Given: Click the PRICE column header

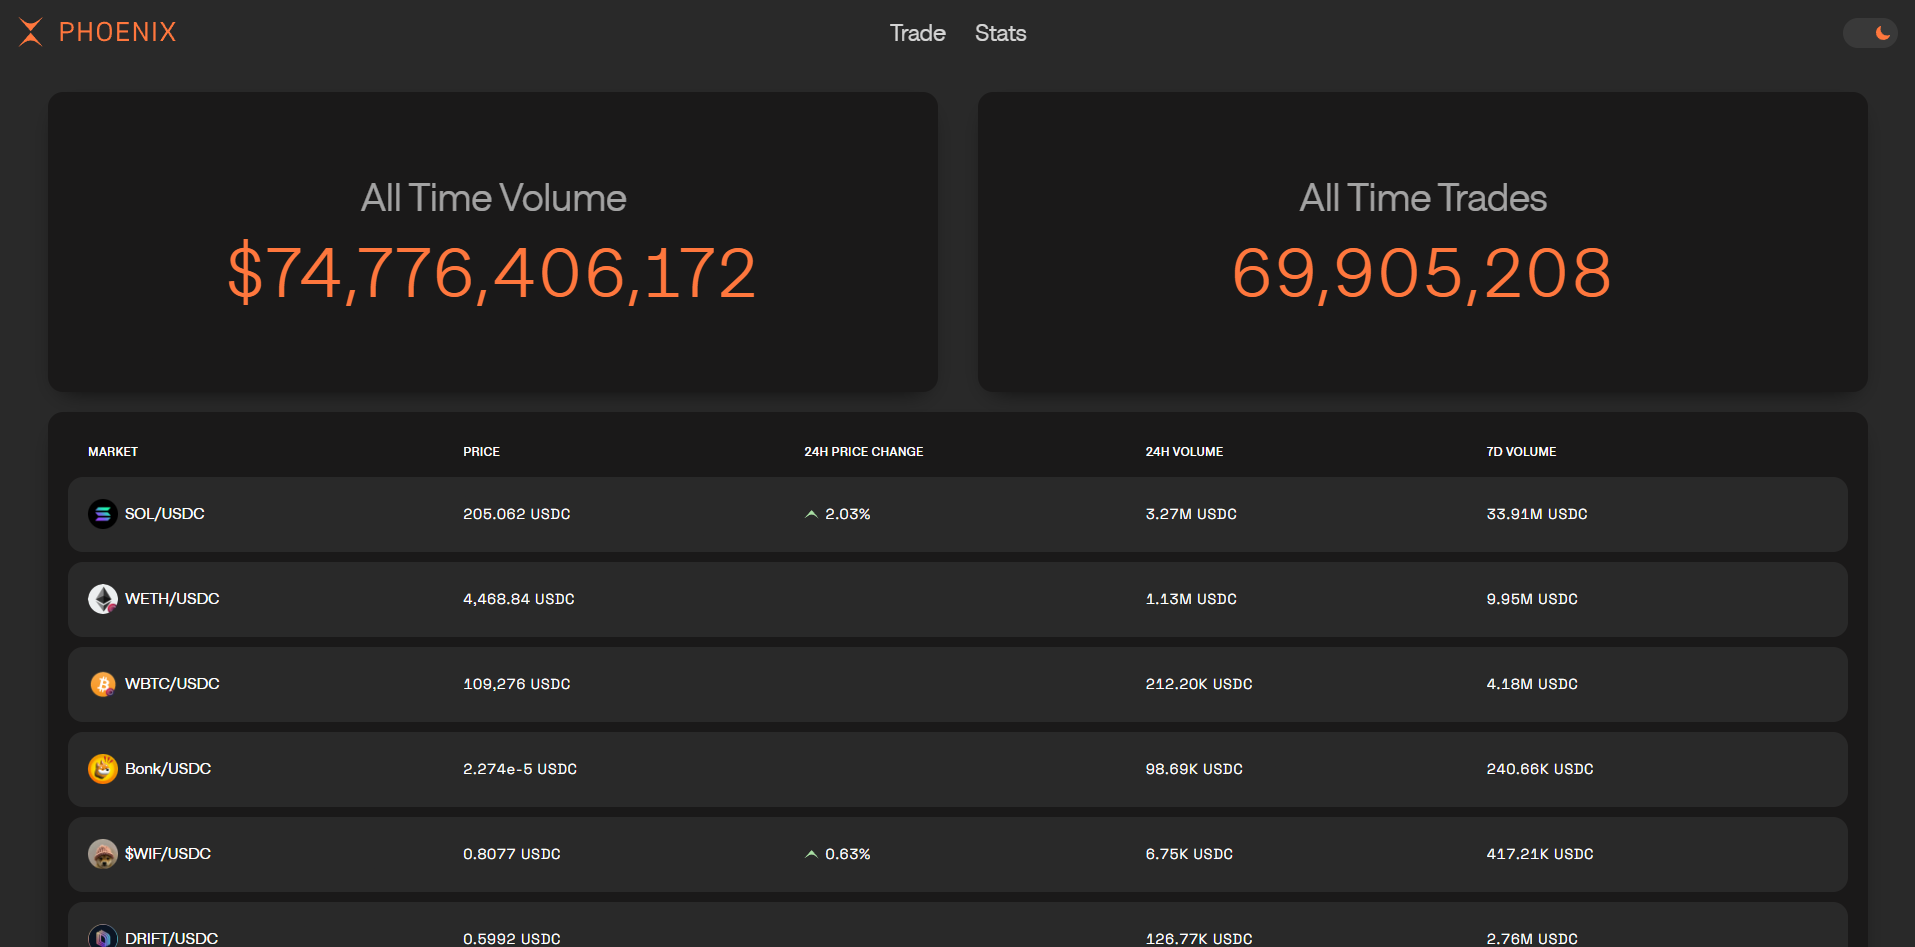Looking at the screenshot, I should (x=481, y=452).
